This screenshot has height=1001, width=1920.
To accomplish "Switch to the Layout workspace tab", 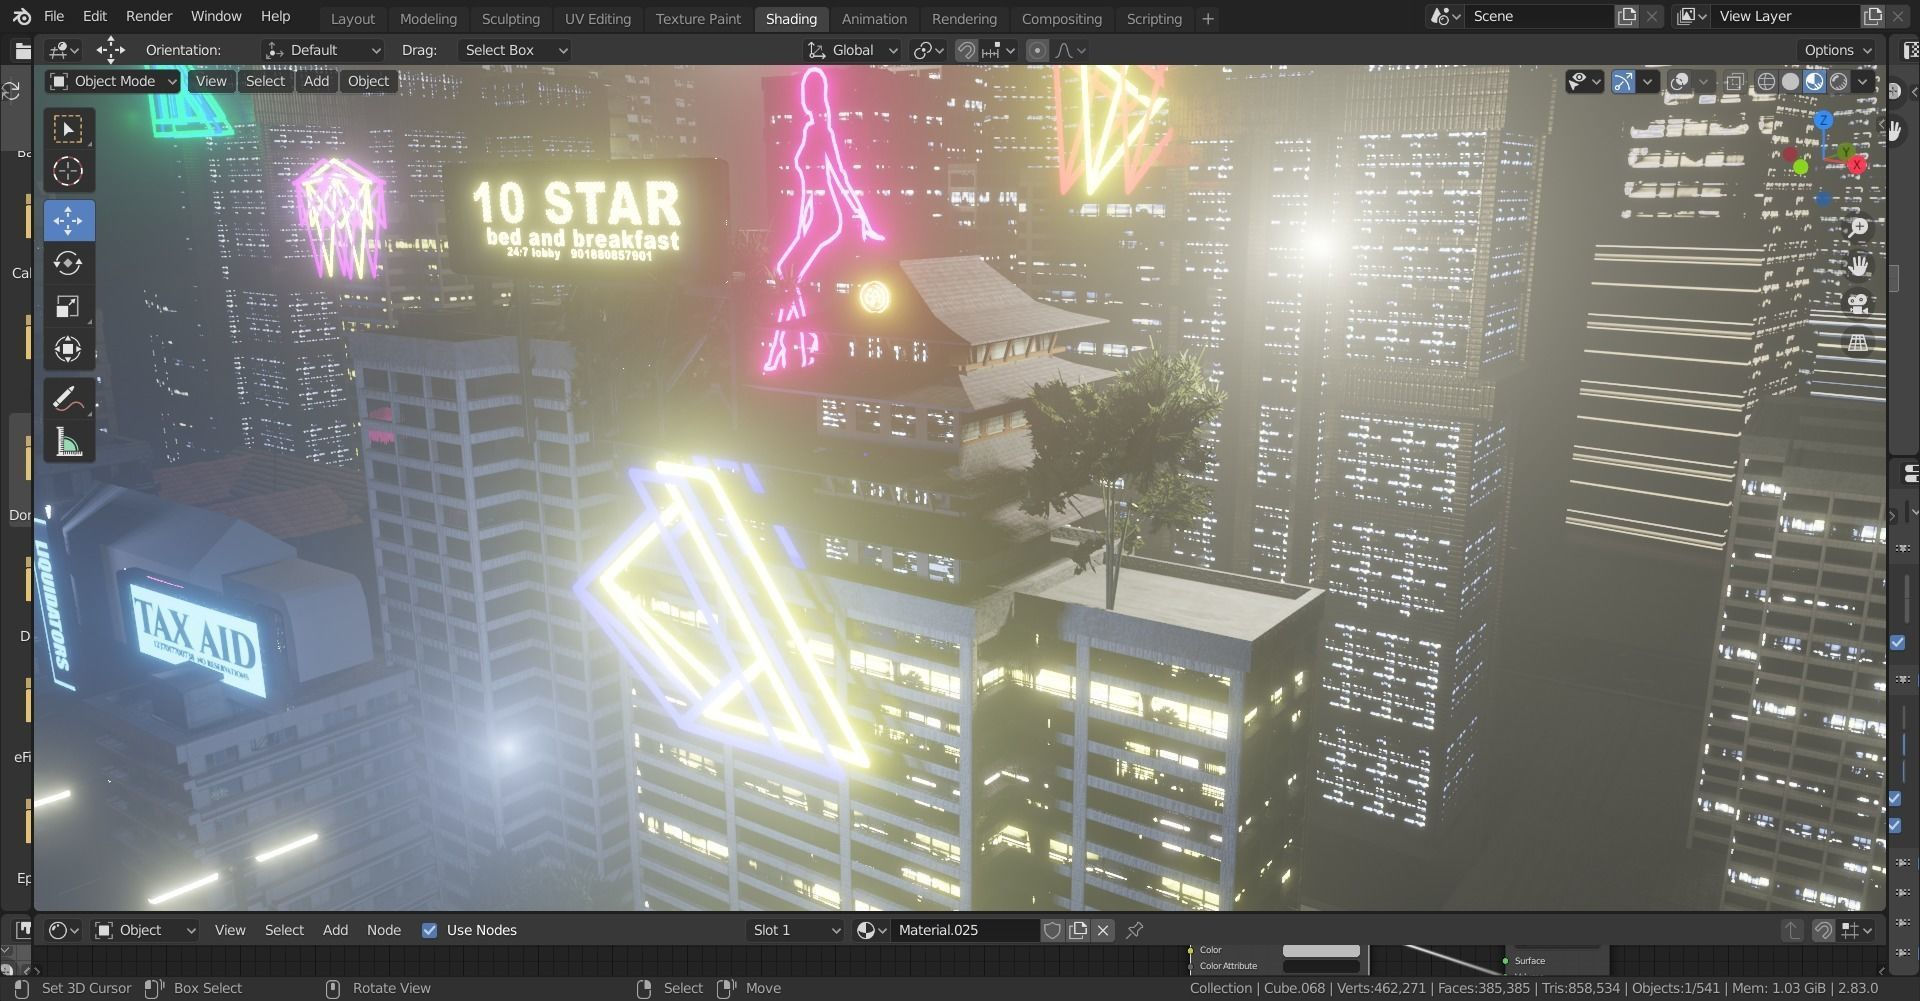I will [x=353, y=18].
